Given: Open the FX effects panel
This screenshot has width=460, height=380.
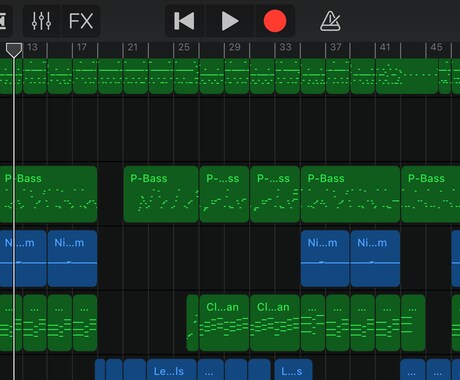Looking at the screenshot, I should tap(81, 21).
